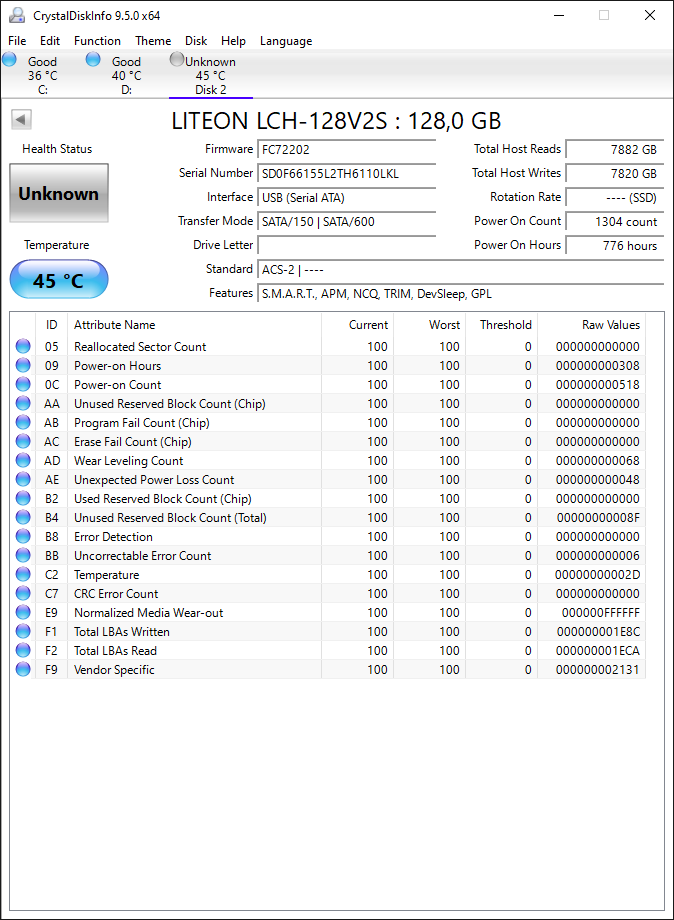Image resolution: width=674 pixels, height=920 pixels.
Task: Click the status icon for Total LBAs Read
Action: [23, 650]
